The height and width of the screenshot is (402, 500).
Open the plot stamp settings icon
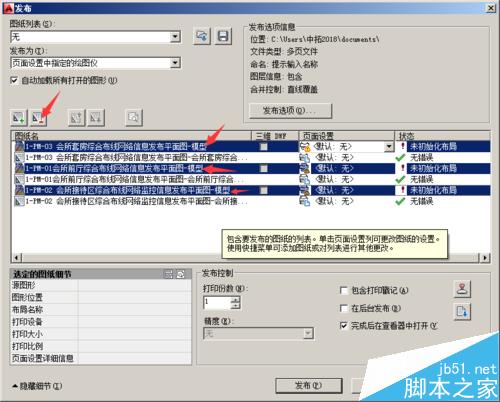pos(462,289)
